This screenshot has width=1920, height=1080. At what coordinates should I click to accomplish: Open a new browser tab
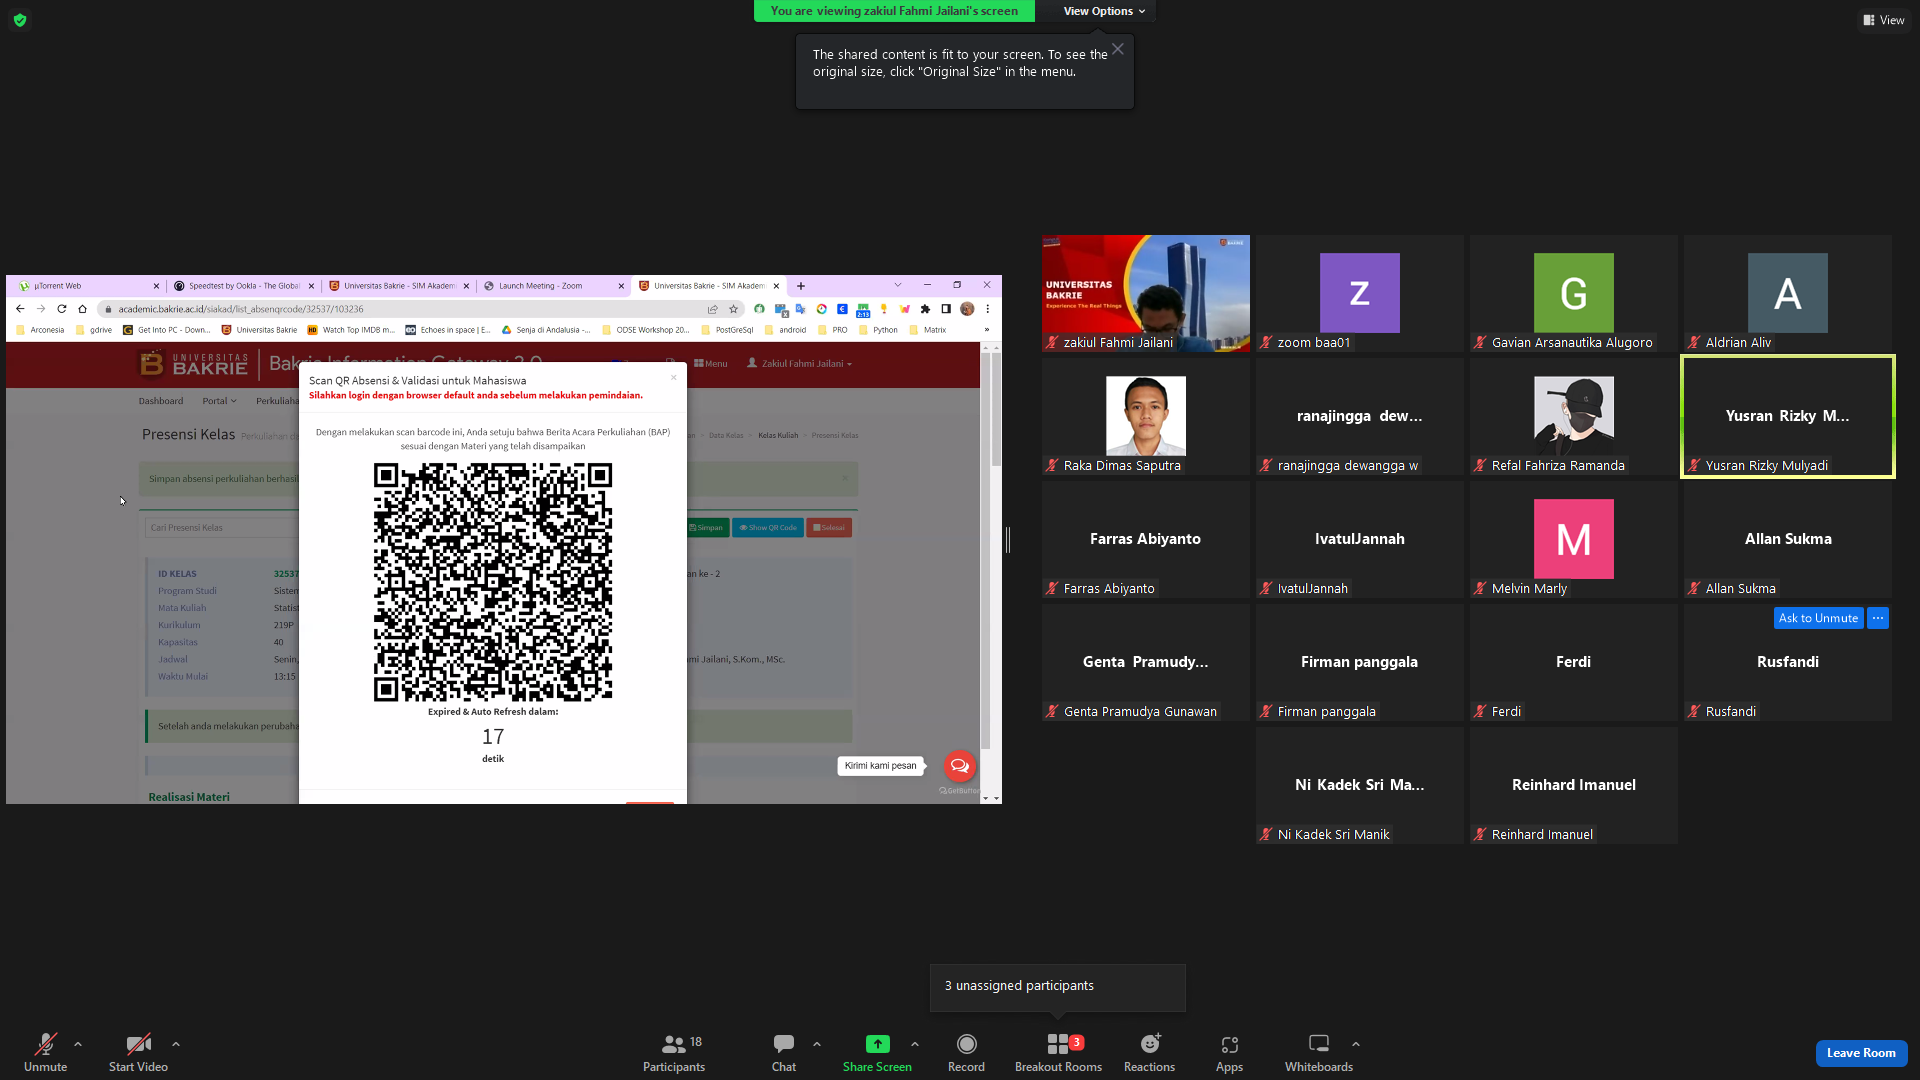point(800,286)
